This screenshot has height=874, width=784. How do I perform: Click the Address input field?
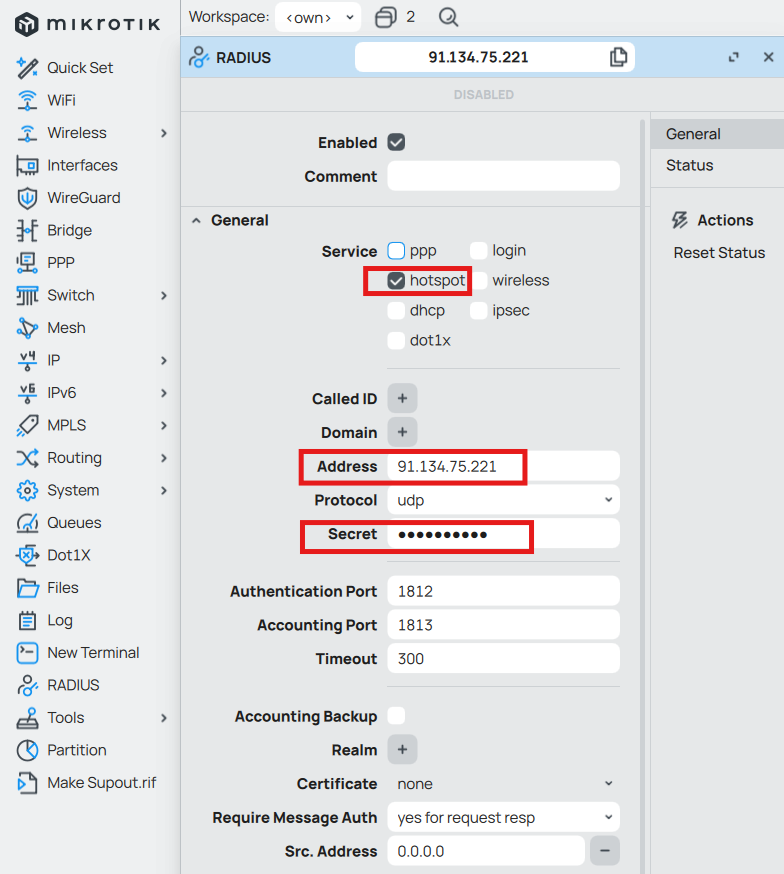pyautogui.click(x=503, y=466)
